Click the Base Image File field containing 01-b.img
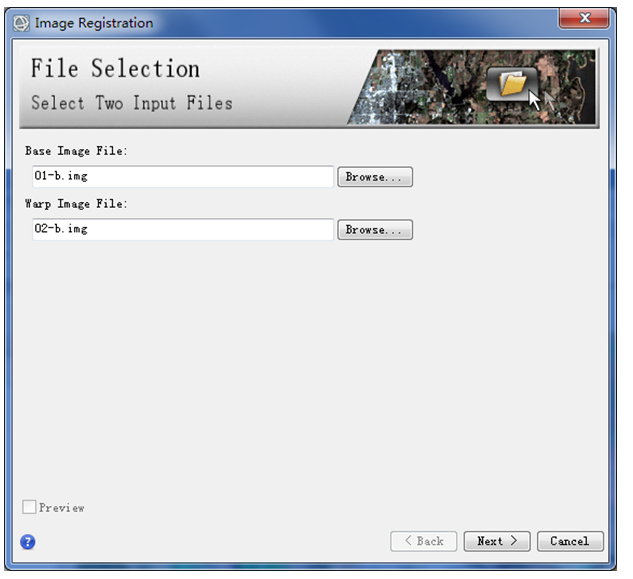This screenshot has height=579, width=633. [183, 176]
